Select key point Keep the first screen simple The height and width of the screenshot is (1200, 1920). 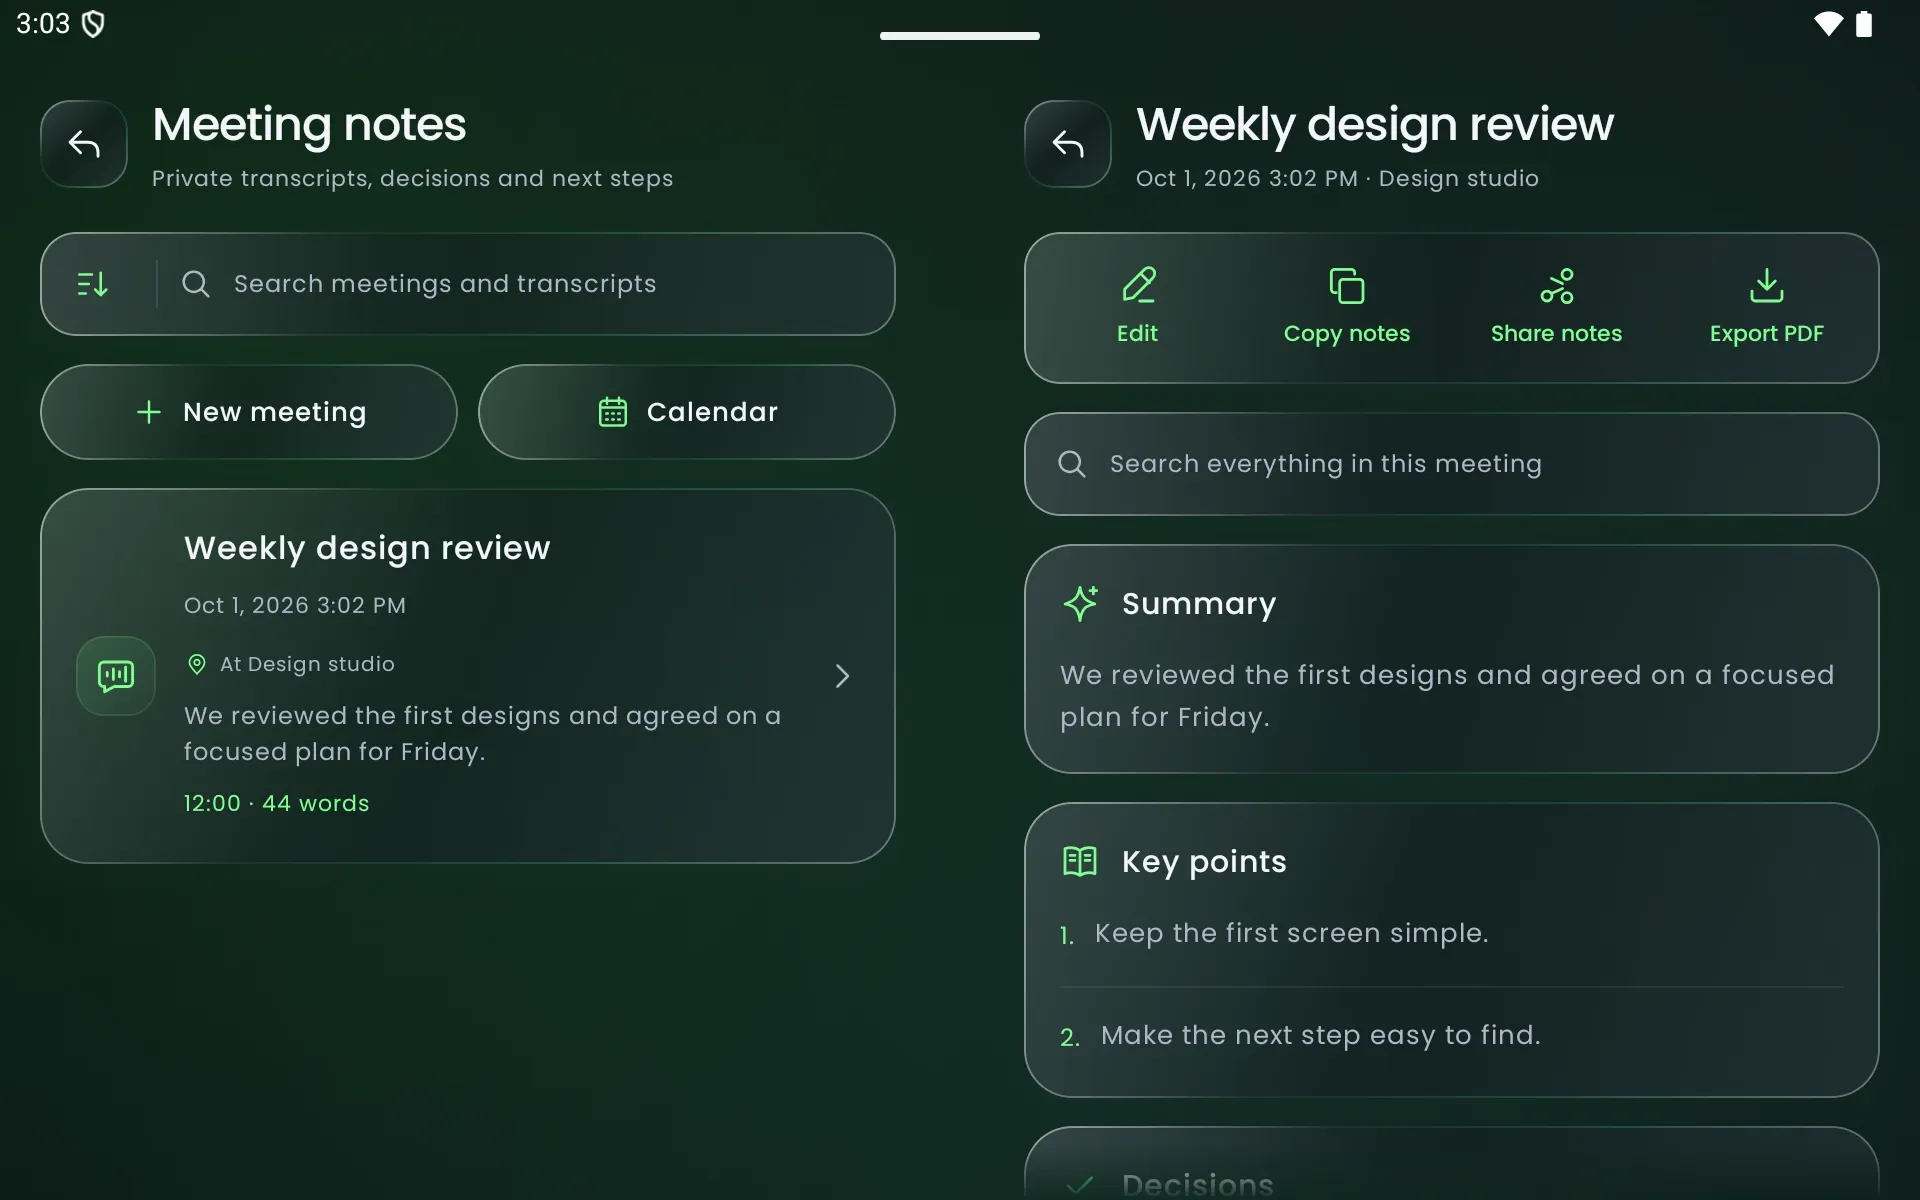tap(1292, 933)
